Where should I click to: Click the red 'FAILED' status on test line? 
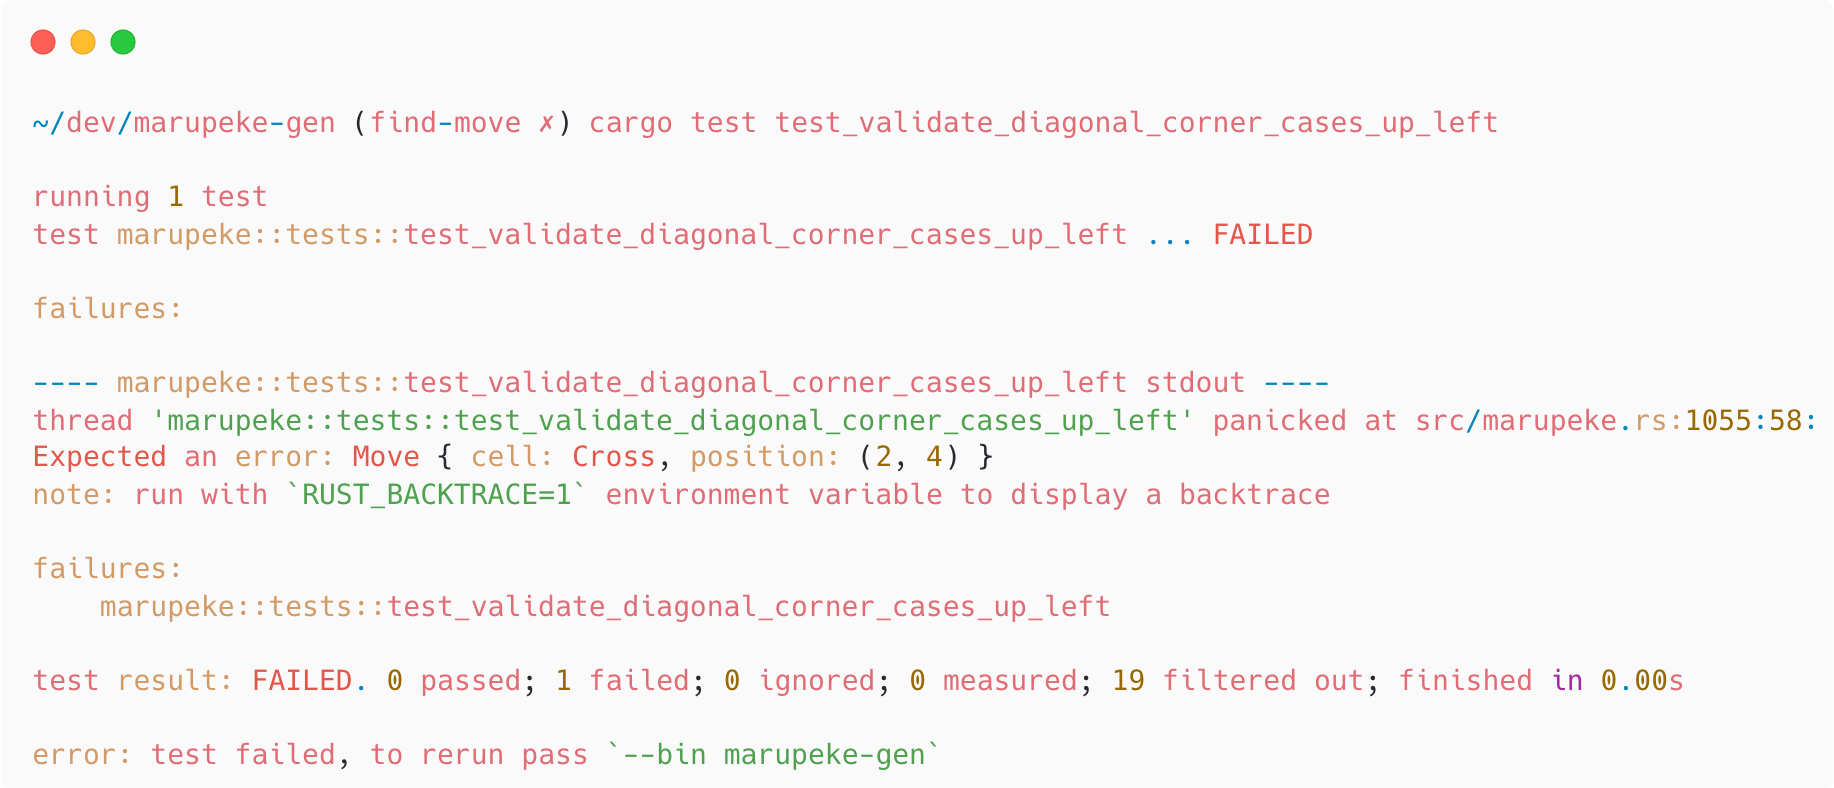coord(1262,235)
